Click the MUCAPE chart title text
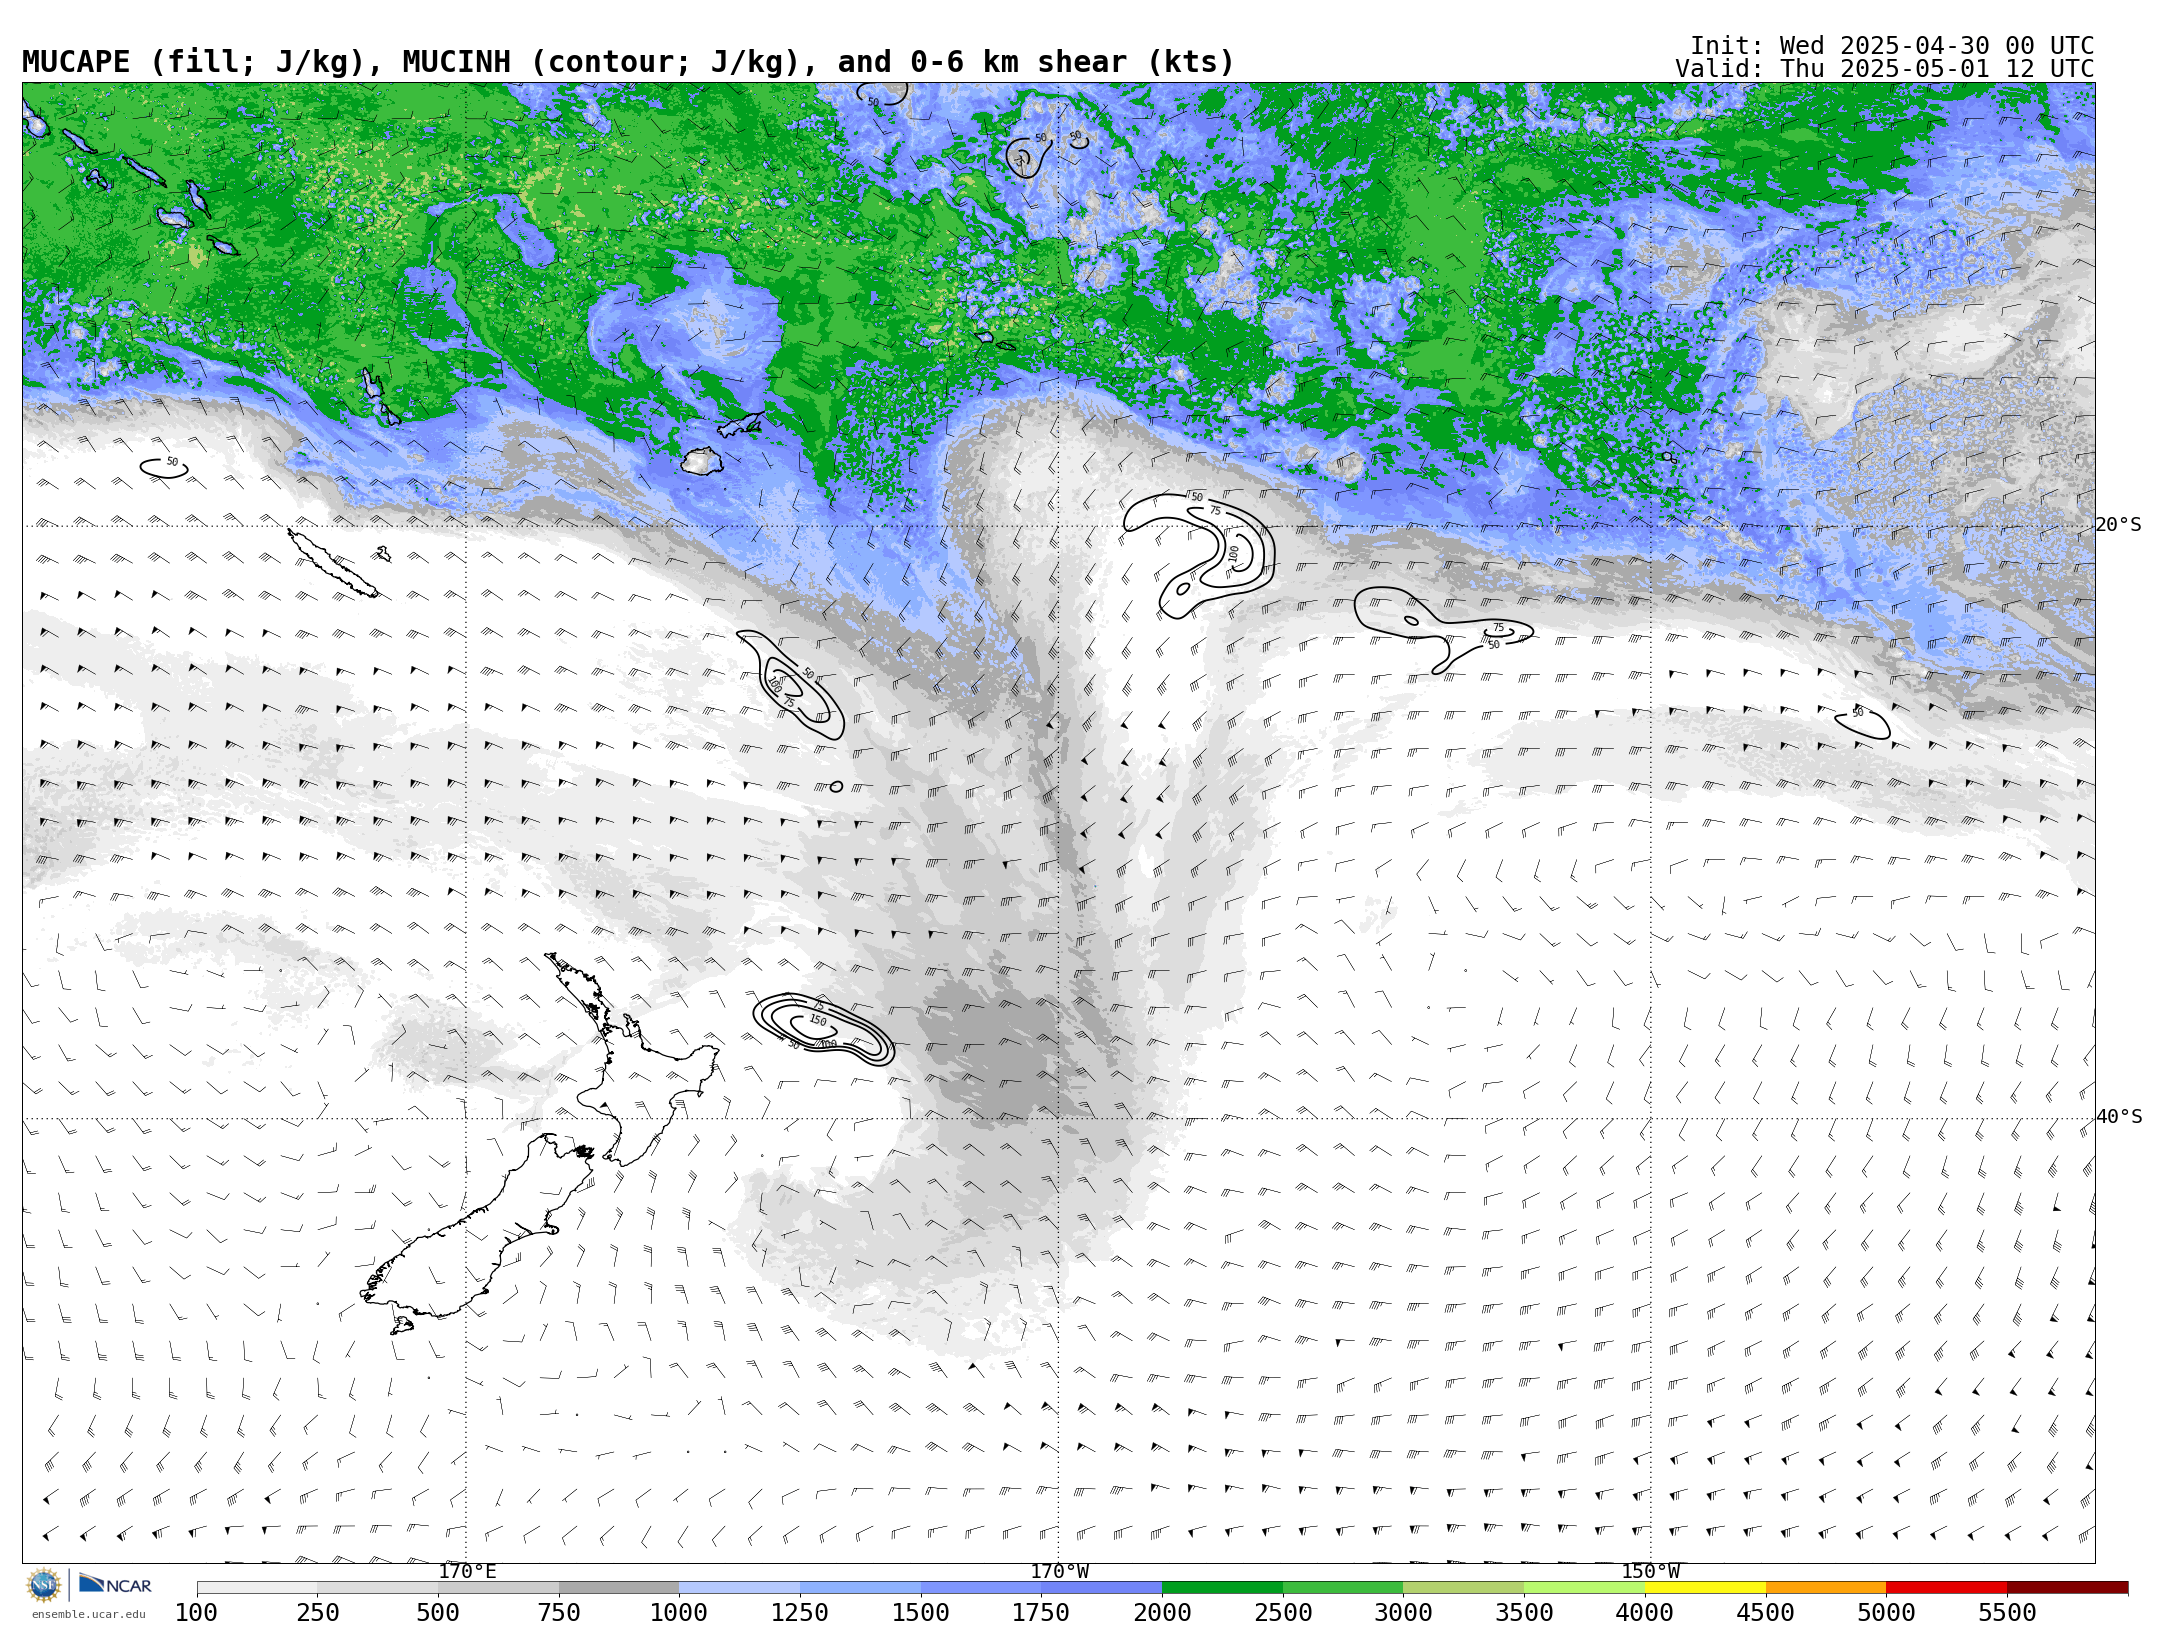The height and width of the screenshot is (1626, 2160). (628, 62)
